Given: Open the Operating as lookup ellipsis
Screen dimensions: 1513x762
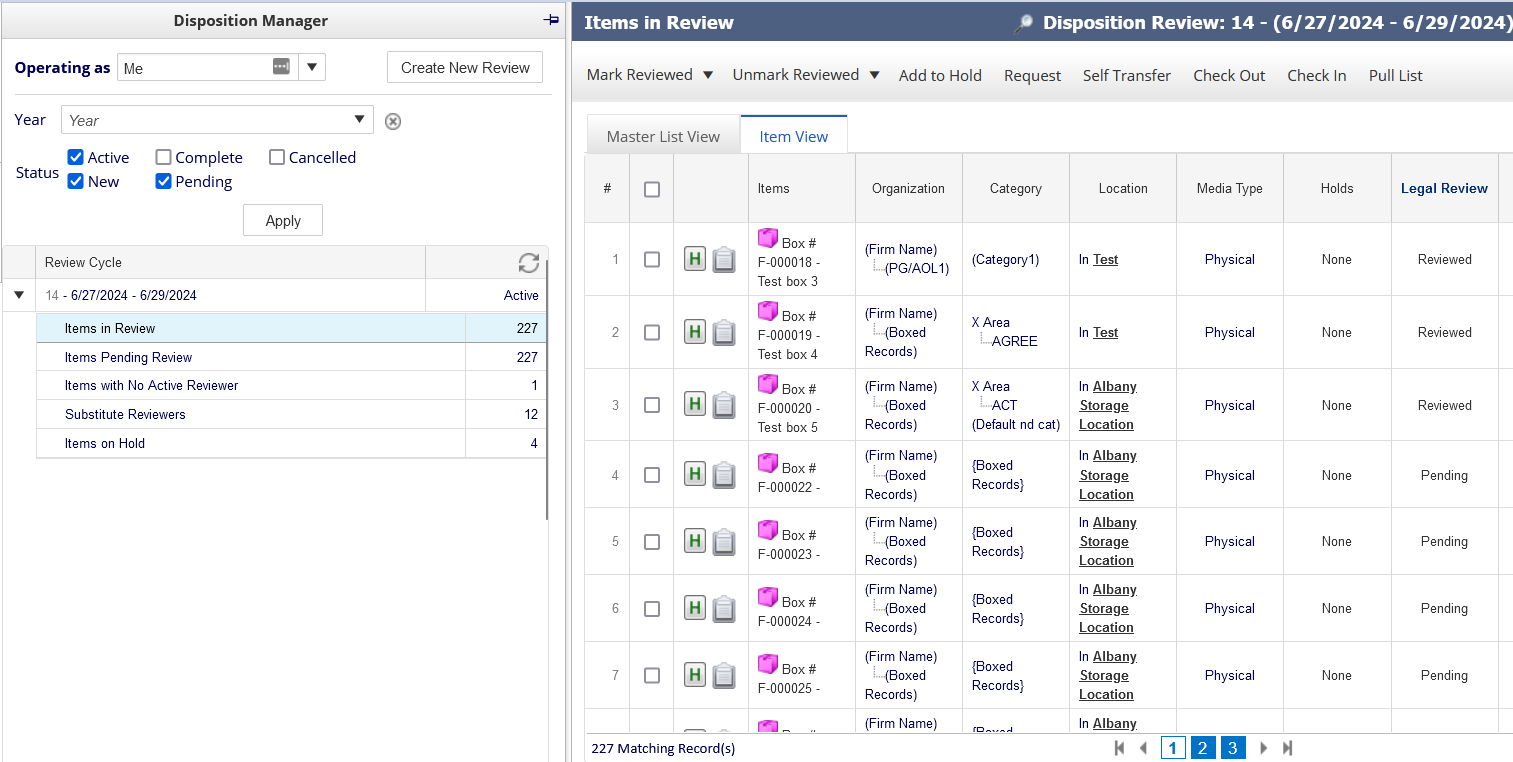Looking at the screenshot, I should click(x=281, y=67).
